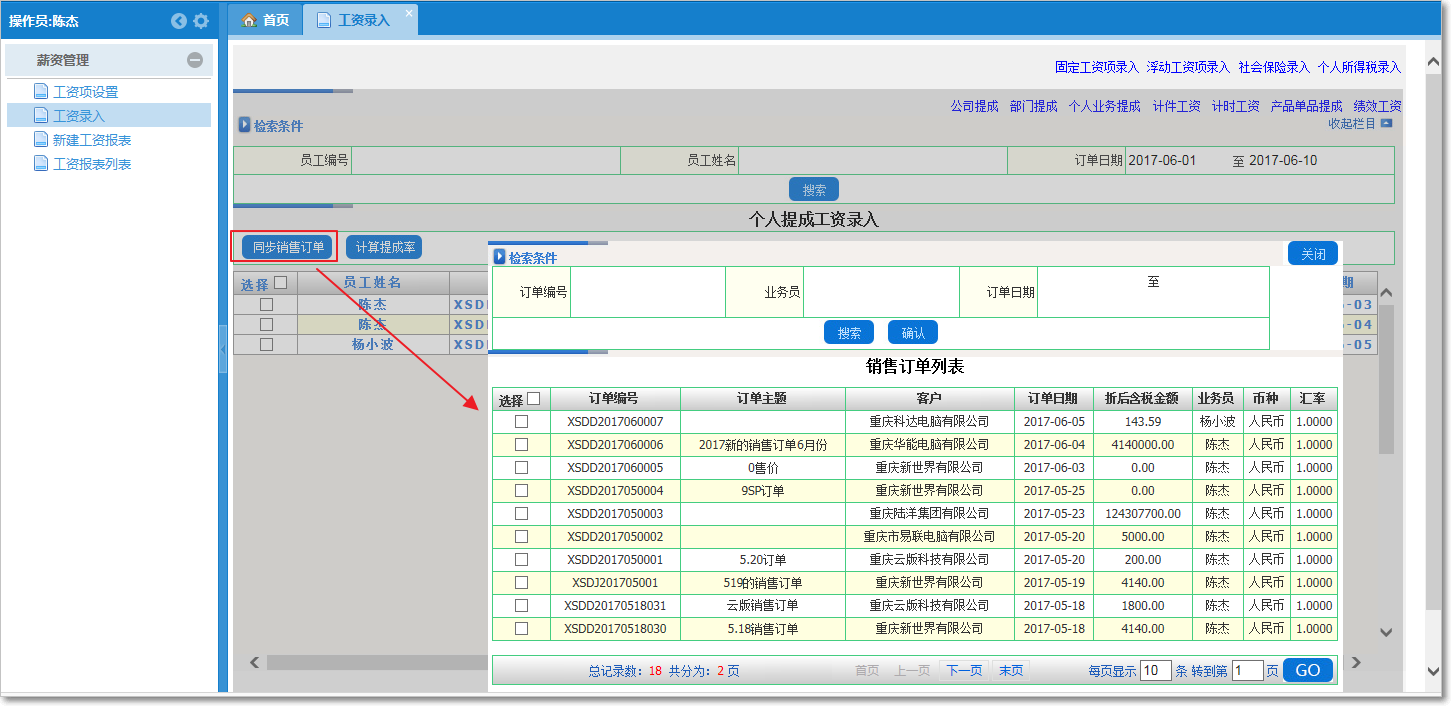Click the back arrow icon in the top-left panel

pos(179,19)
